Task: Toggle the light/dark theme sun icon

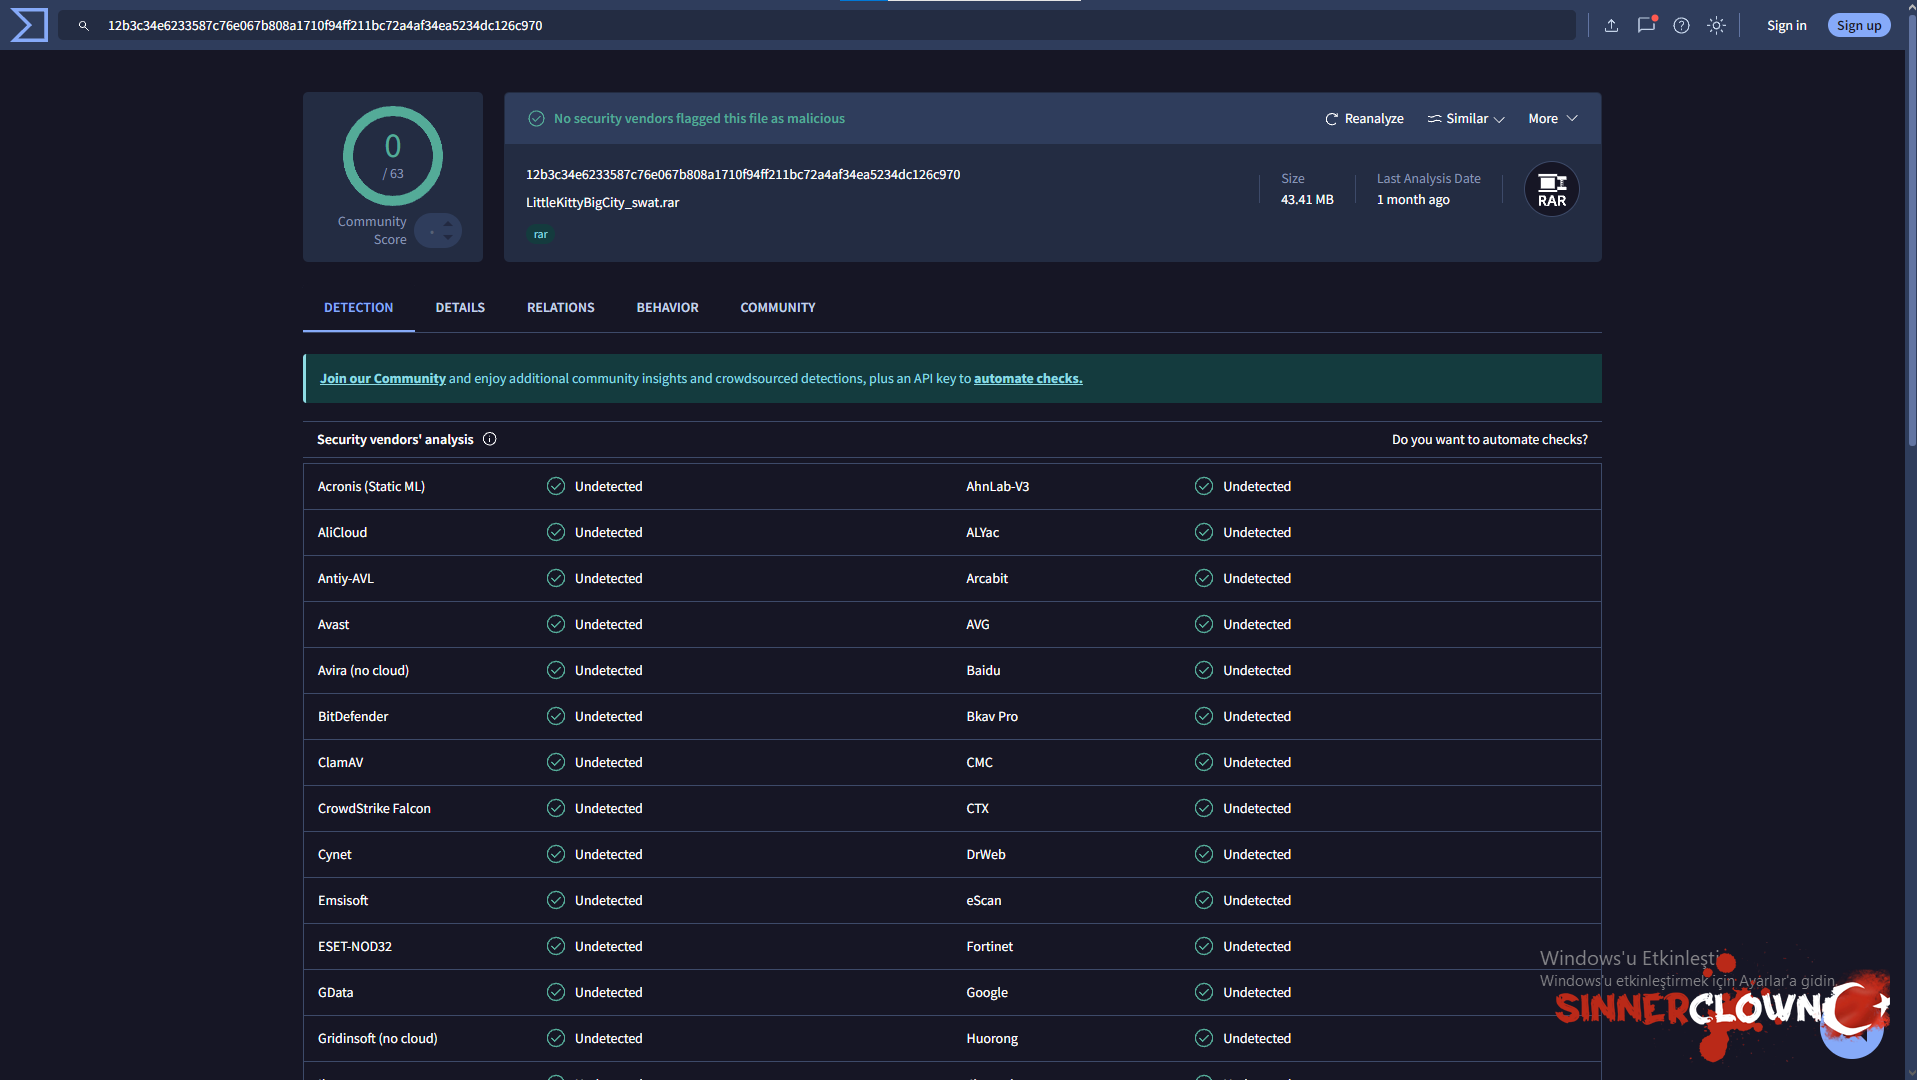Action: click(1716, 26)
